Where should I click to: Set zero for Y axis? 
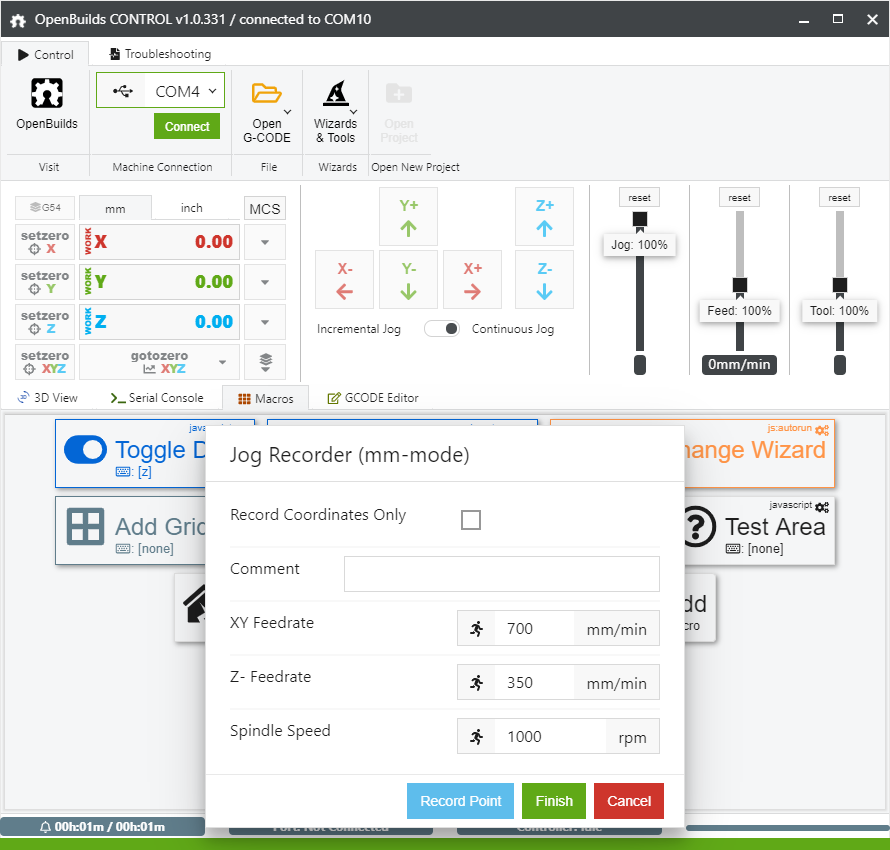click(x=45, y=282)
